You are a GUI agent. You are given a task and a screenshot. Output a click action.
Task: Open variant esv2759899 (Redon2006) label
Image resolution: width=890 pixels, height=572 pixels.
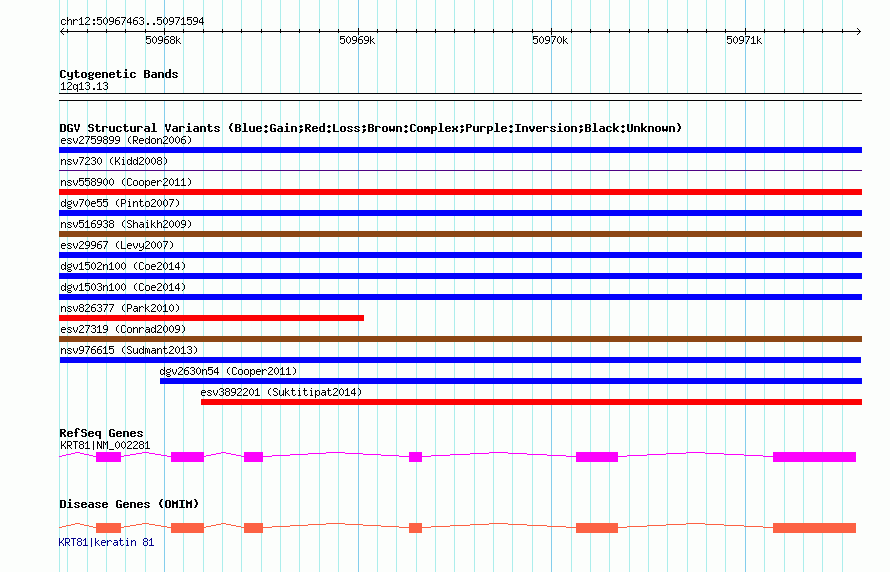126,140
